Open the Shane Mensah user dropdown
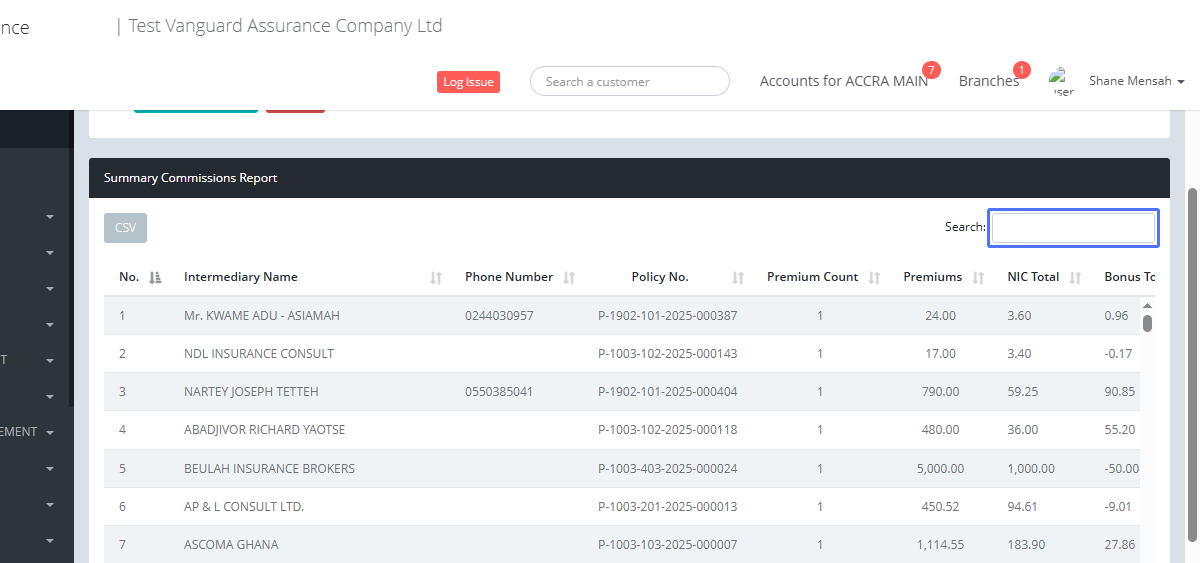The width and height of the screenshot is (1200, 563). tap(1136, 81)
